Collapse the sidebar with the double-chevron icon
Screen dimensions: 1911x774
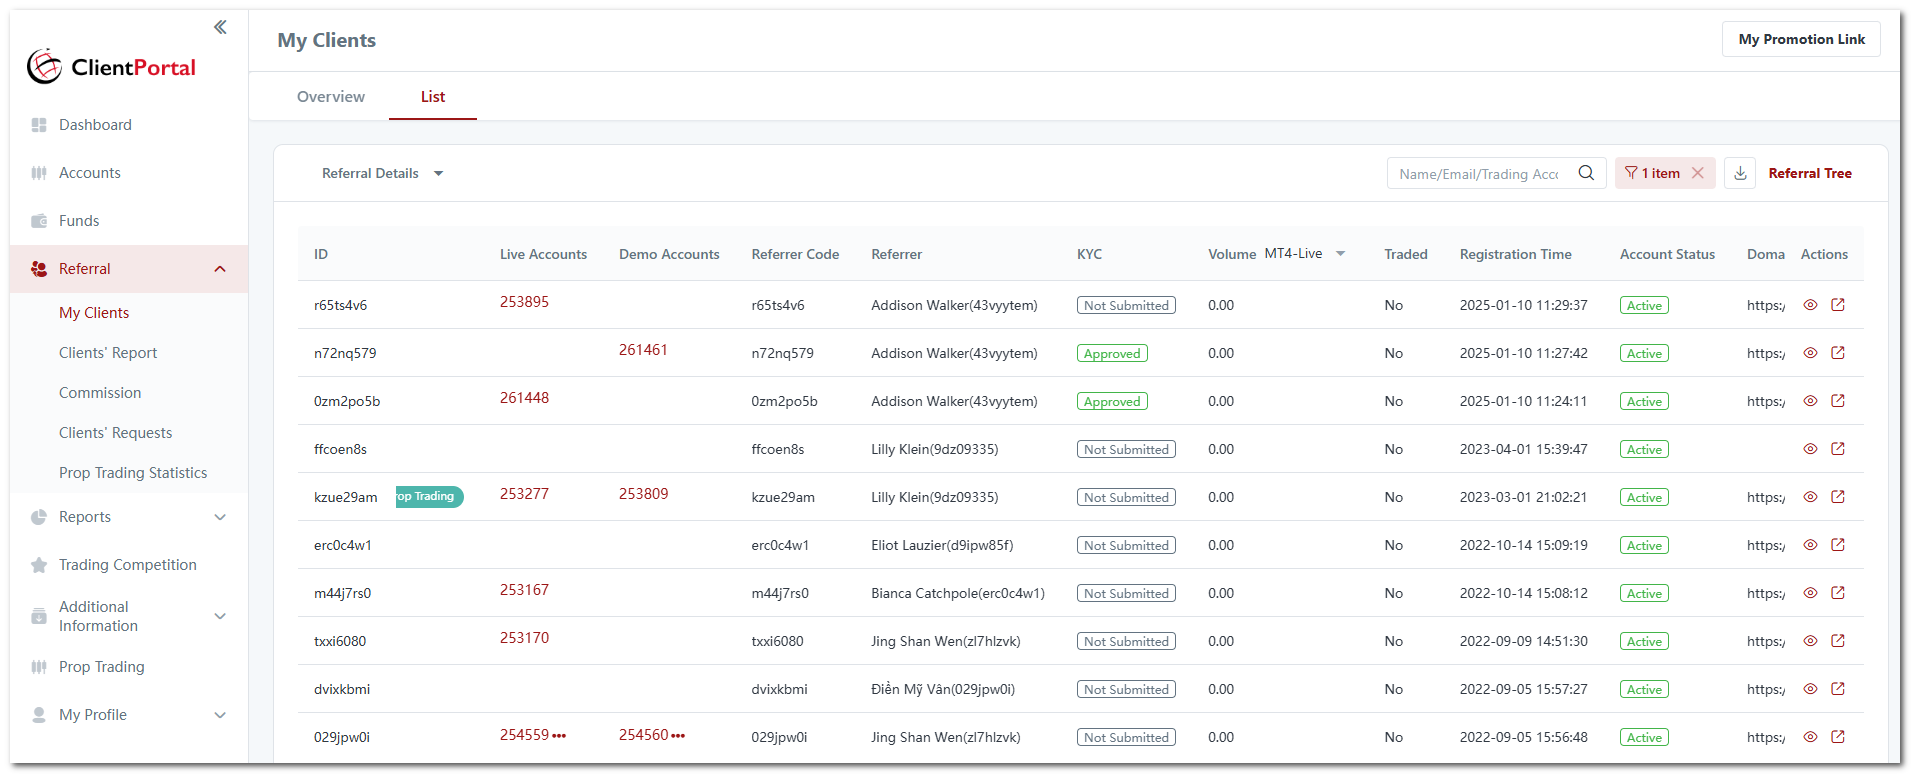tap(220, 27)
